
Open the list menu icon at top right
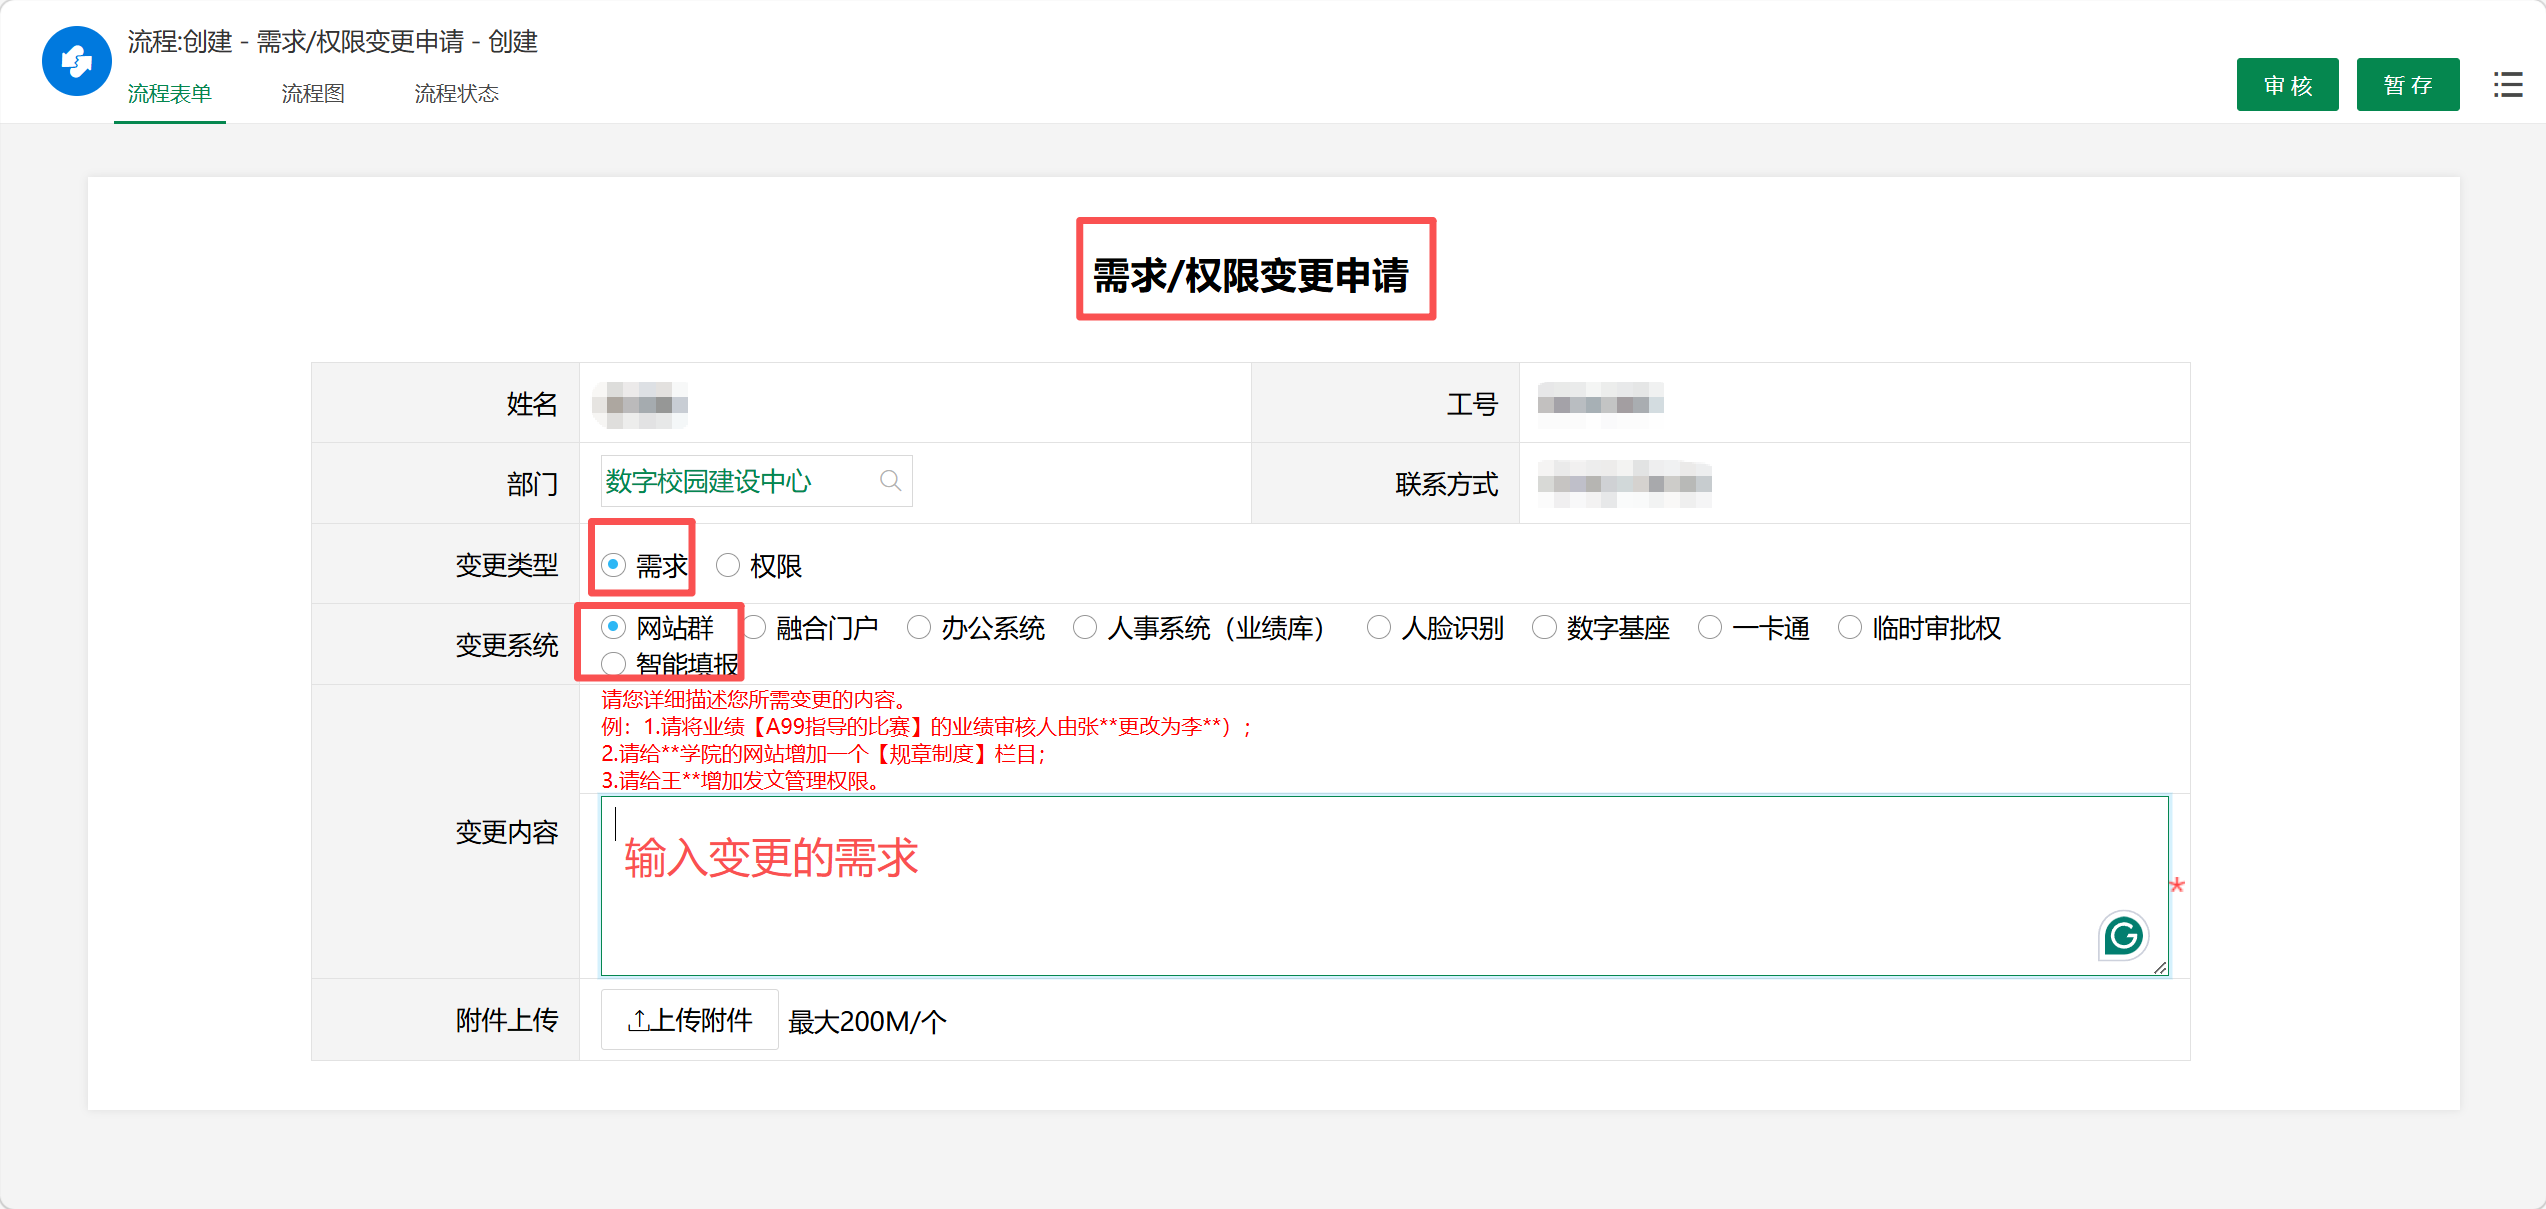coord(2507,85)
